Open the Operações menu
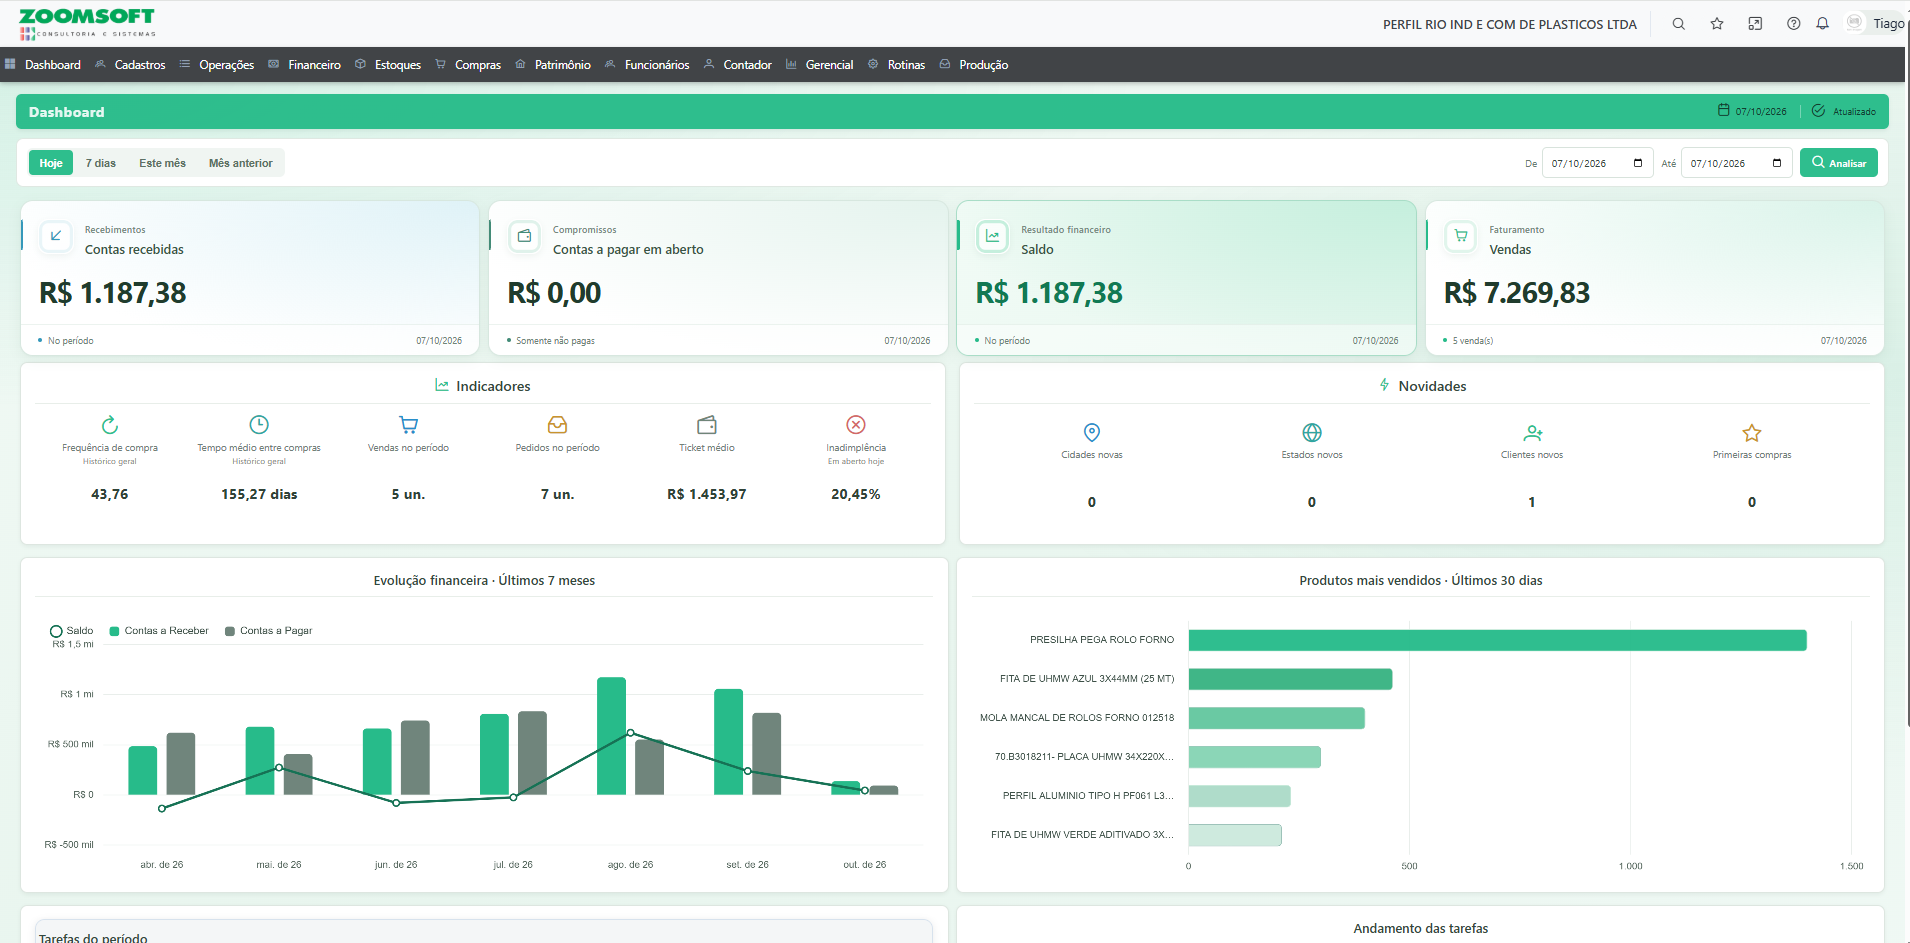 [x=217, y=65]
